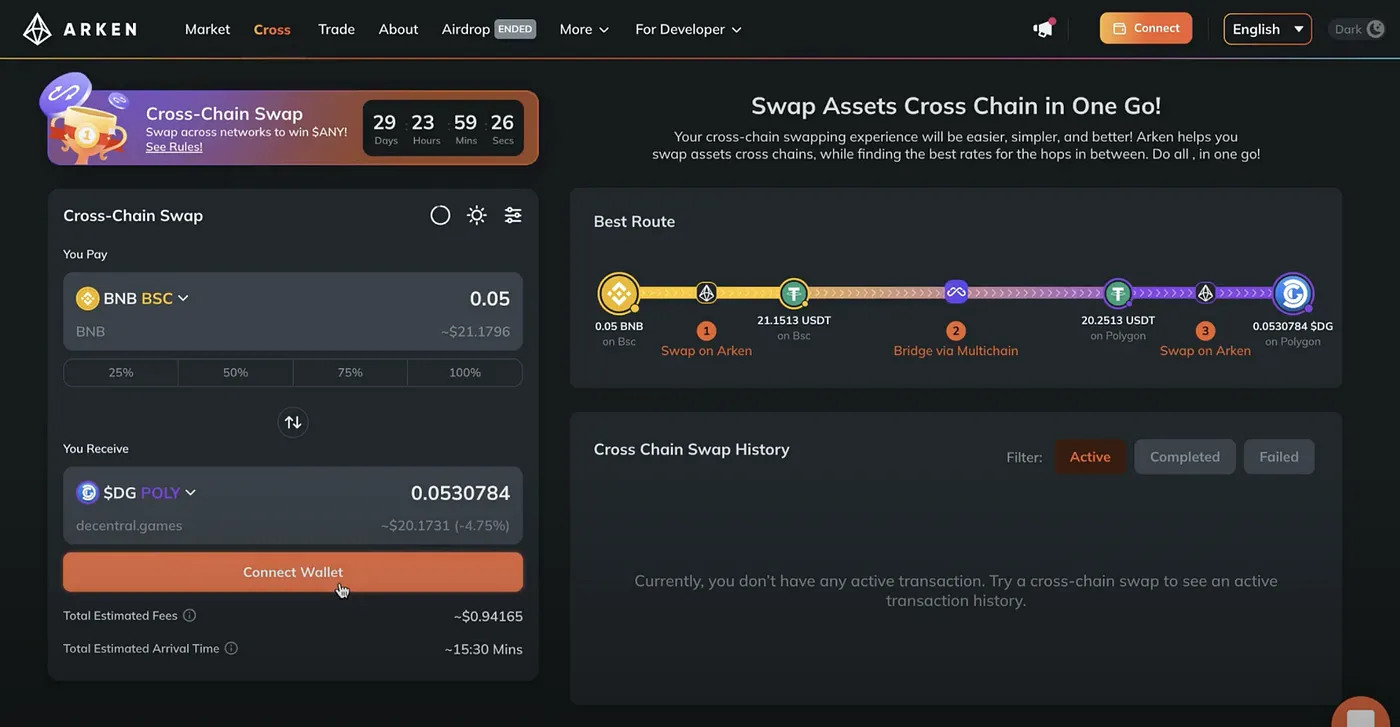Click the 0.0530784 $DG route amount
The image size is (1400, 727).
pyautogui.click(x=1293, y=326)
